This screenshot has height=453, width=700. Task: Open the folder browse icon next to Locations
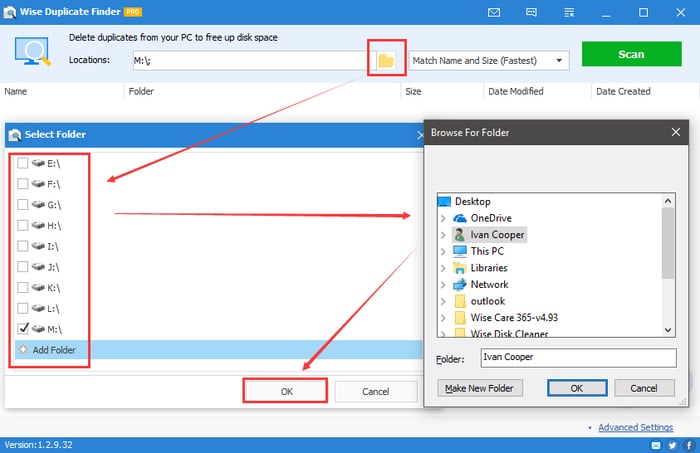[385, 61]
